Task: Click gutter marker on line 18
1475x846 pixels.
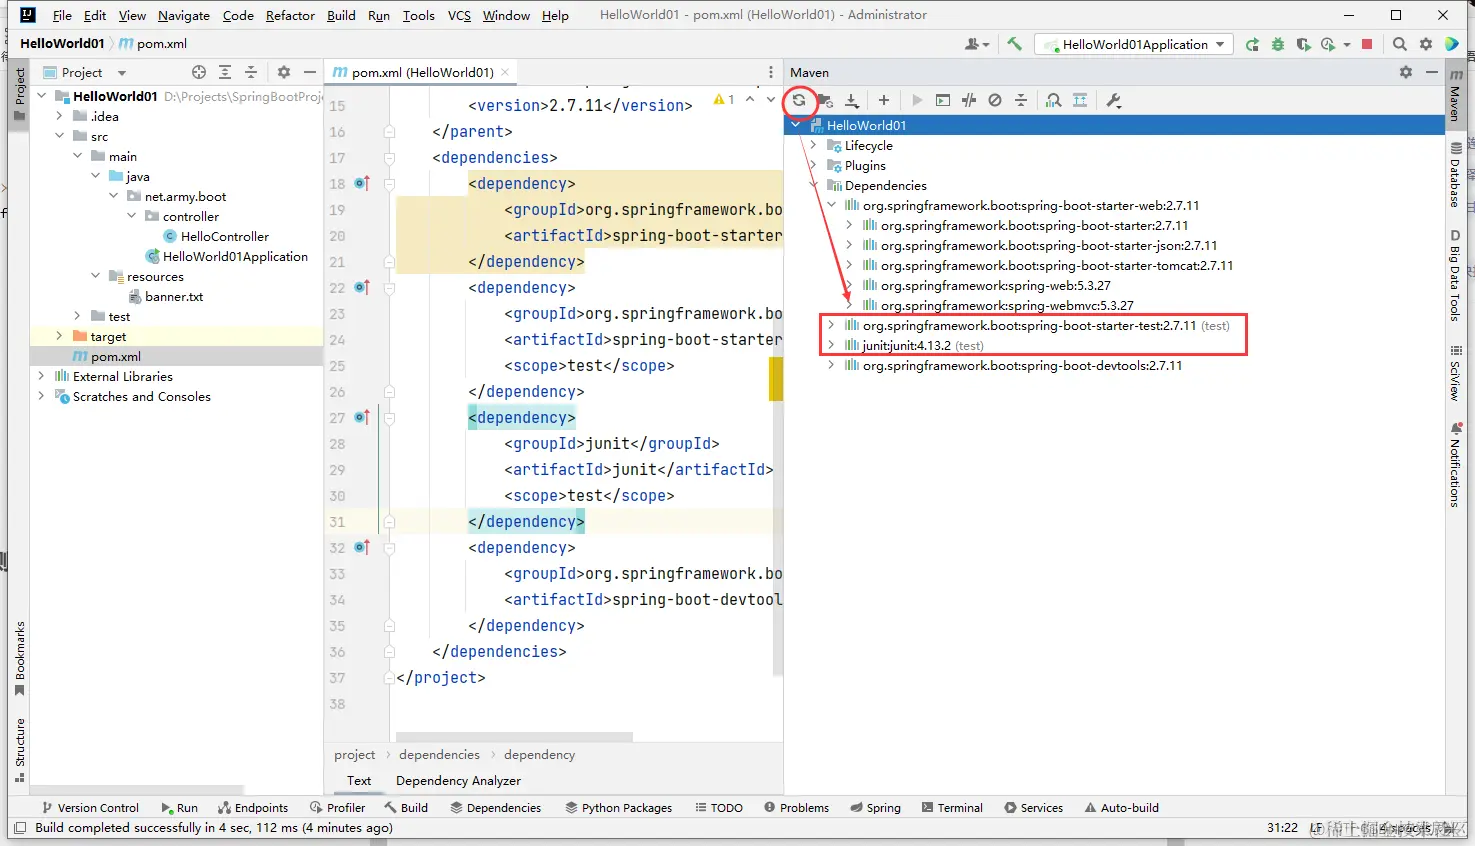Action: tap(362, 184)
